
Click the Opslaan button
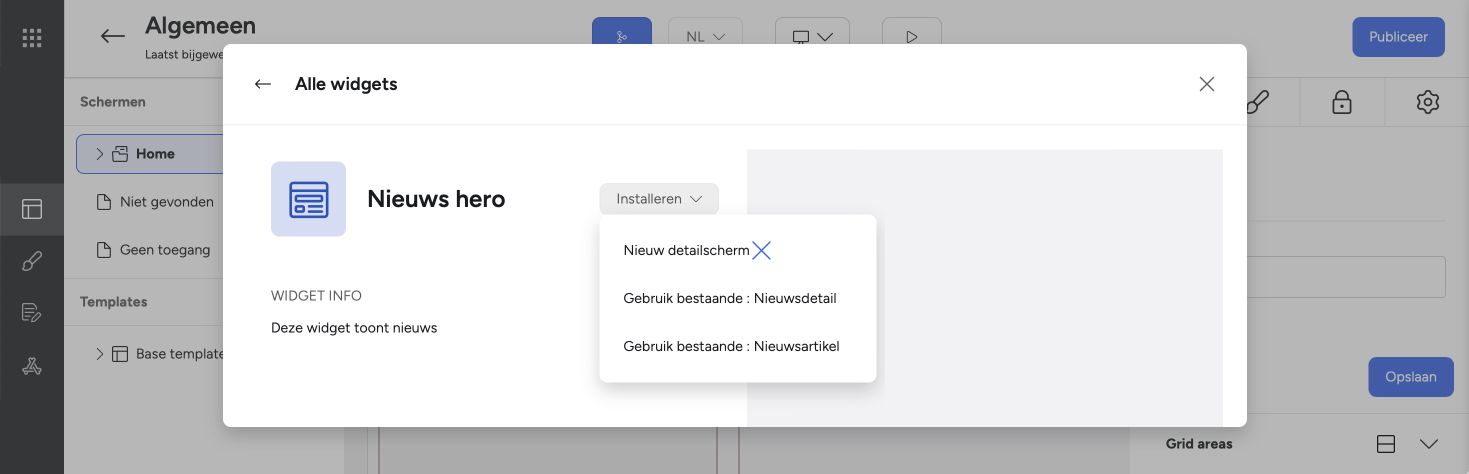(1411, 377)
